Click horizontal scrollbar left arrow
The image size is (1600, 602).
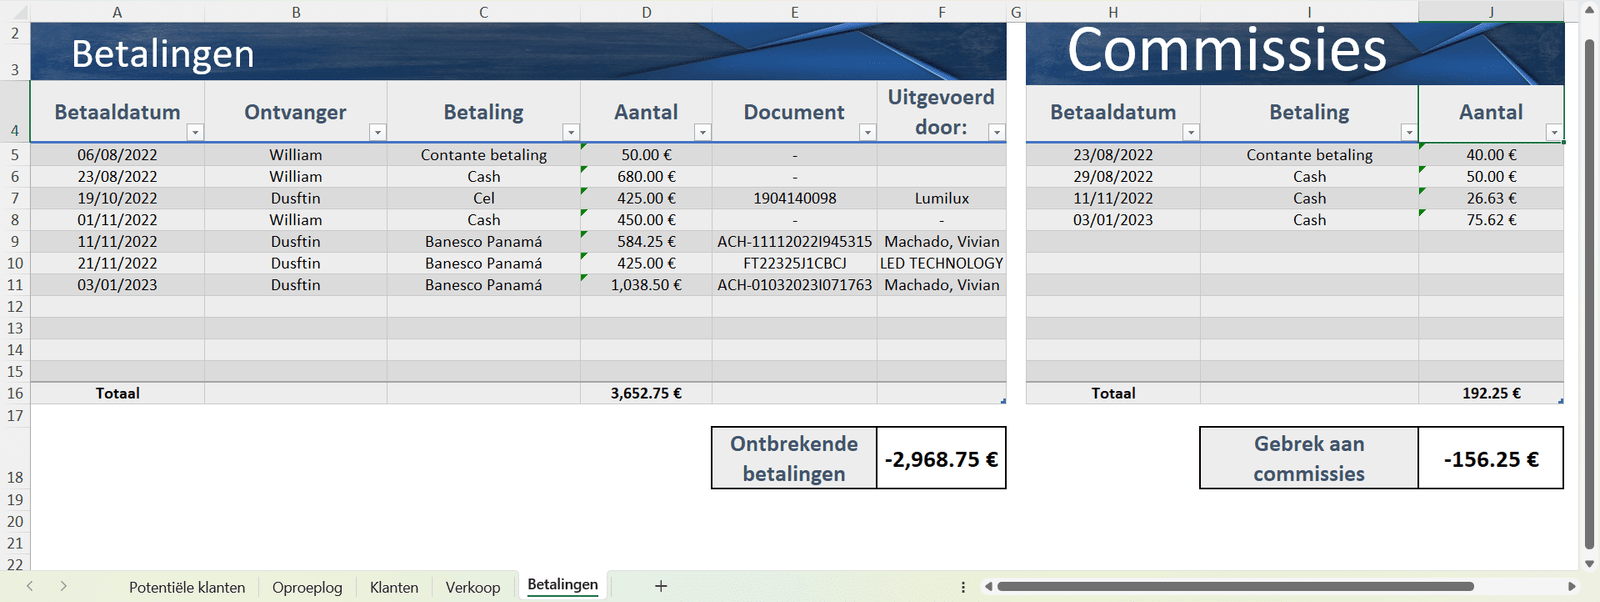click(988, 587)
